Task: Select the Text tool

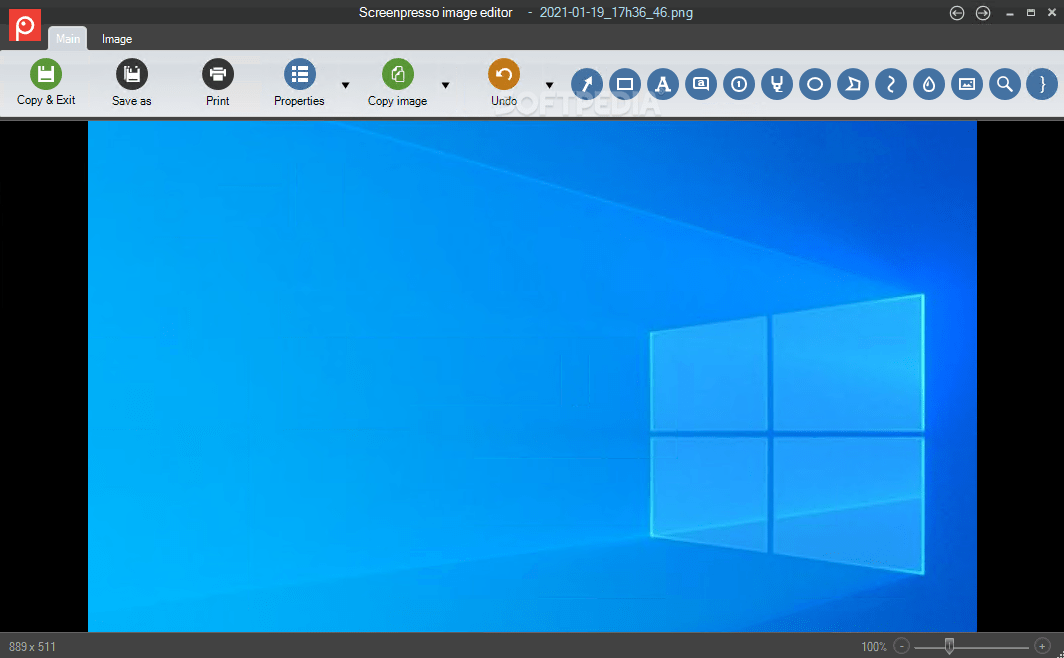Action: 663,85
